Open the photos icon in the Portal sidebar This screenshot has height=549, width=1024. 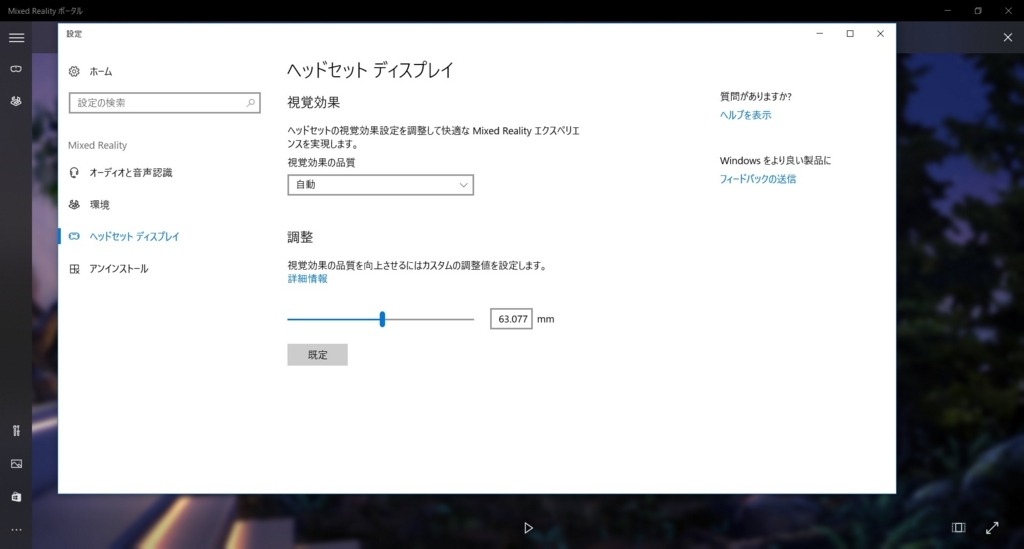tap(16, 464)
